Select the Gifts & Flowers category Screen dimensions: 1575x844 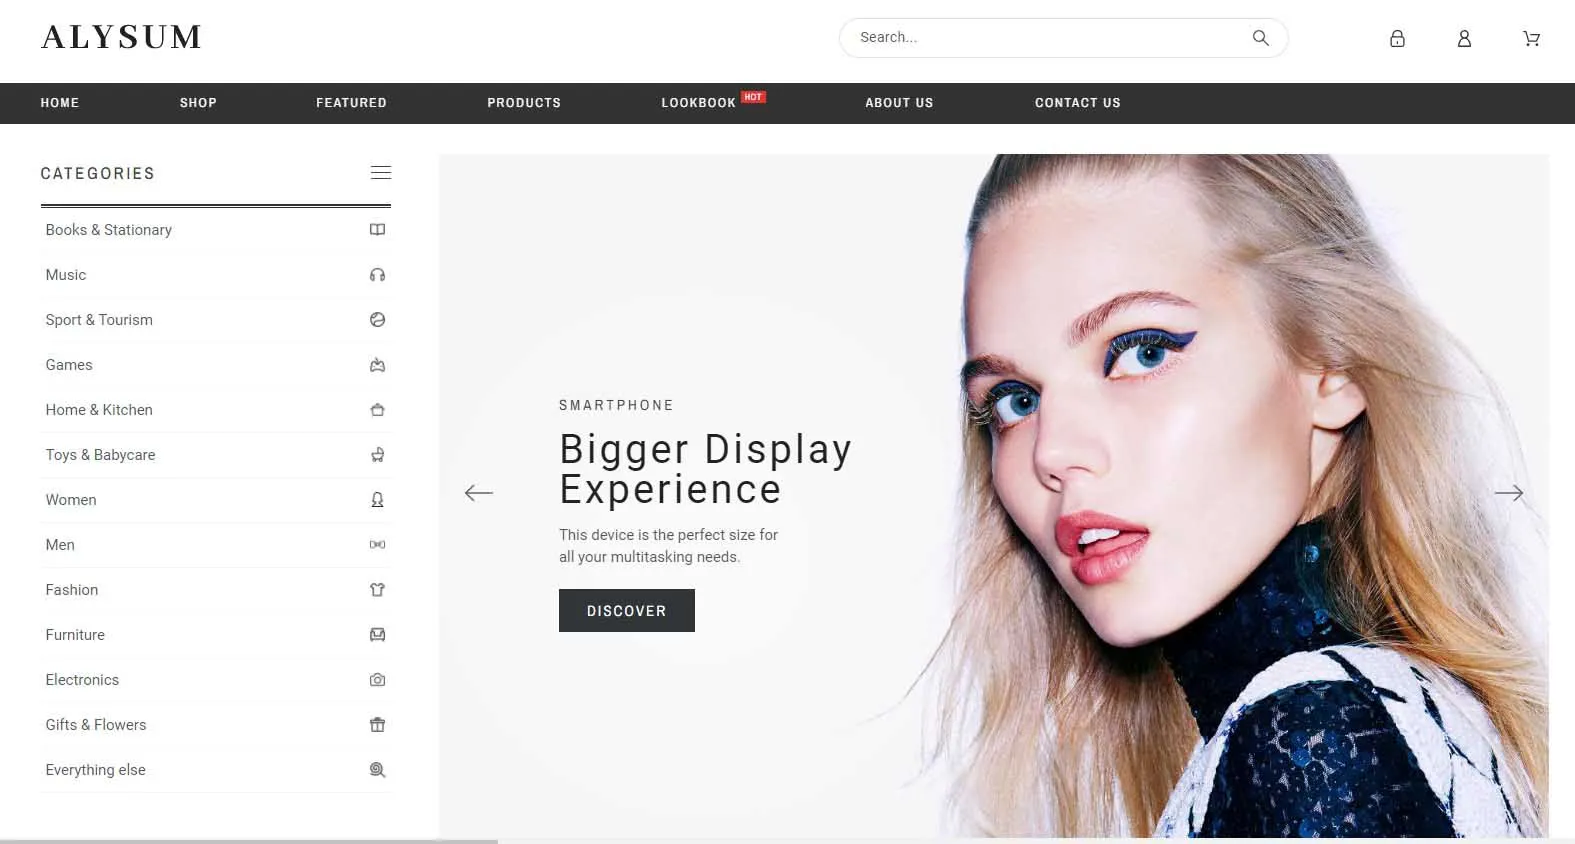[96, 725]
